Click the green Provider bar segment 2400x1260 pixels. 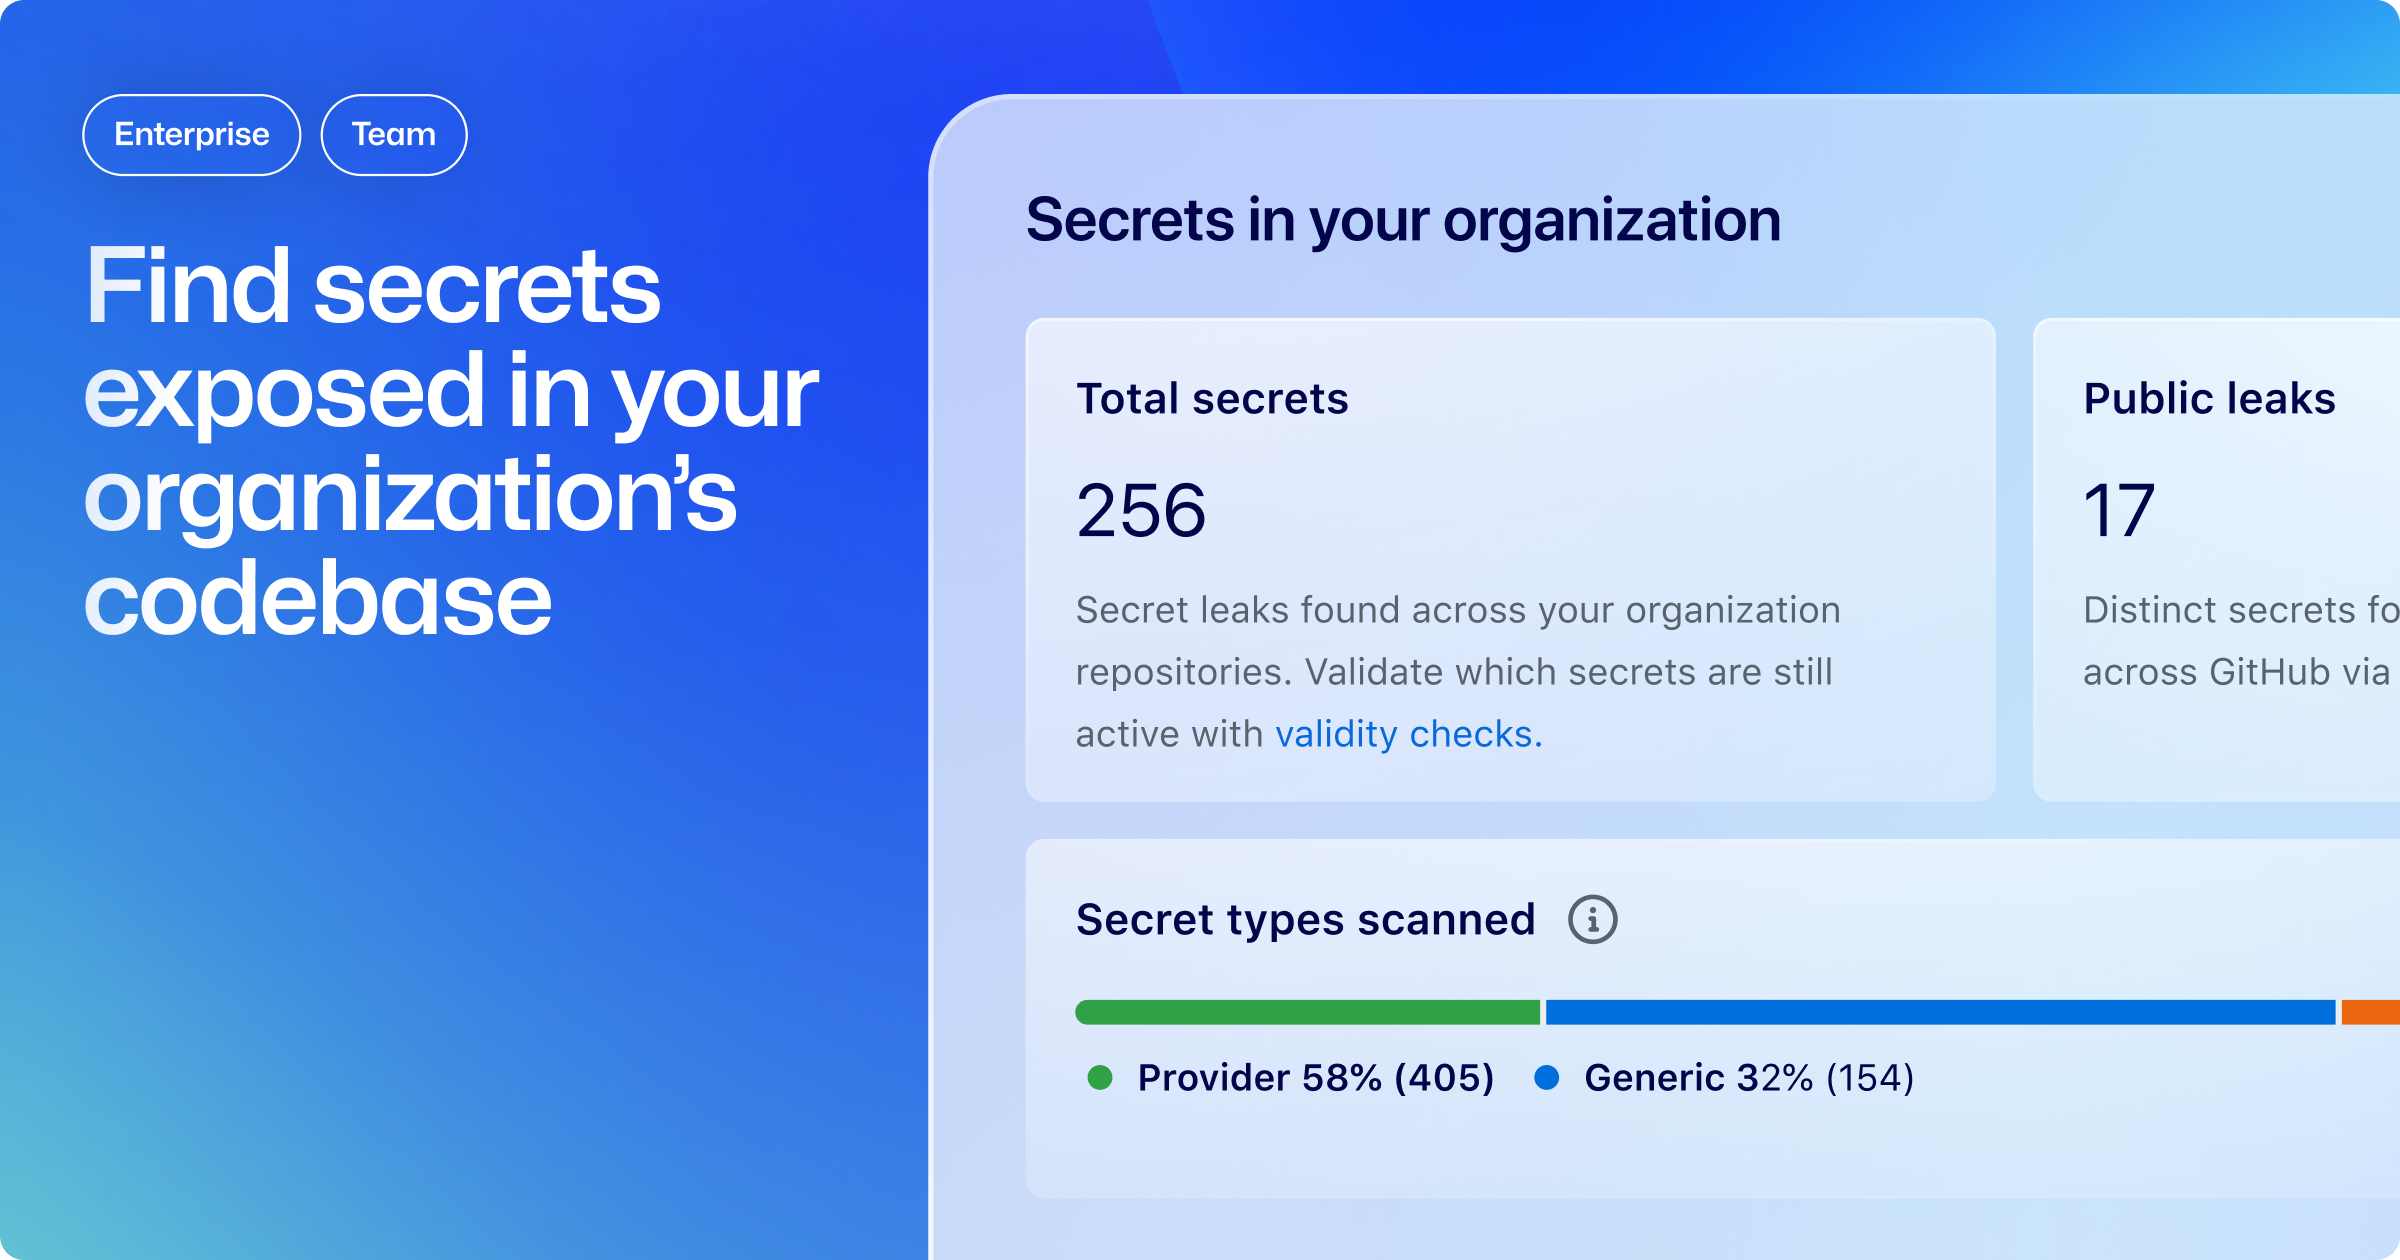1307,1012
